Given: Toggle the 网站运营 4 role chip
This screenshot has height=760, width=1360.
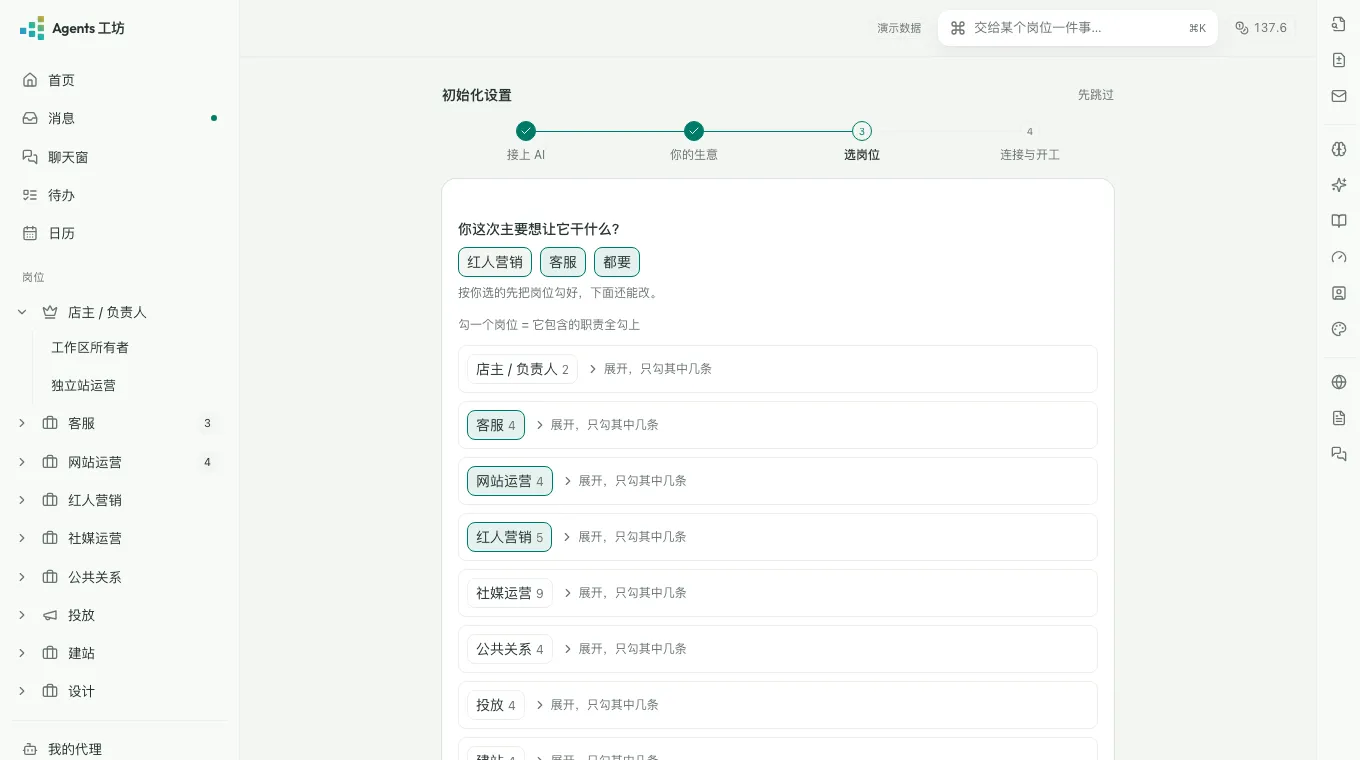Looking at the screenshot, I should point(510,481).
